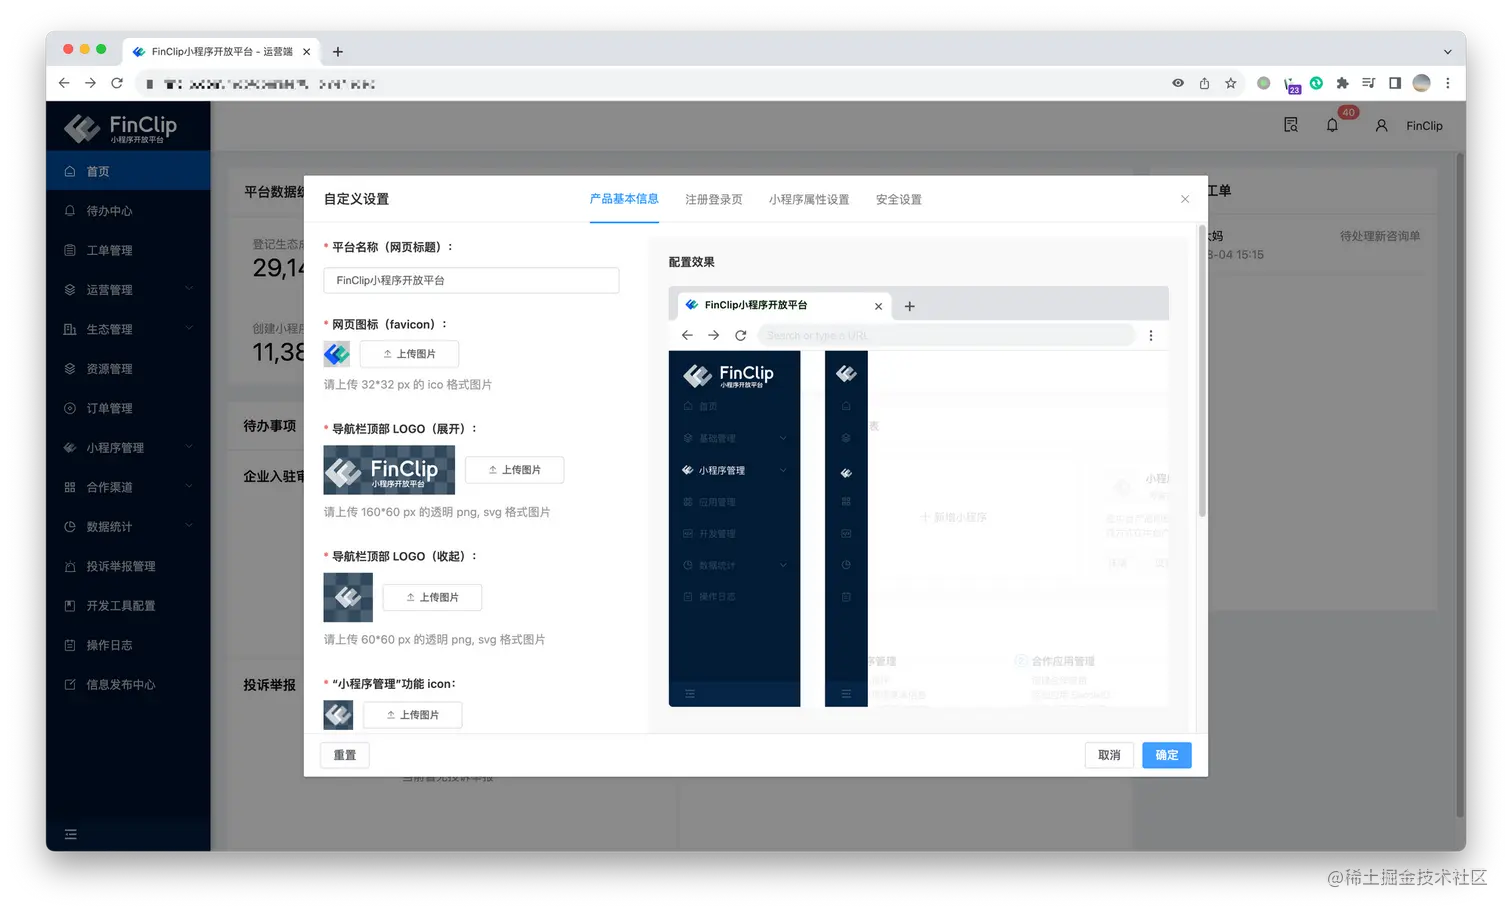
Task: Open 订单管理 in the sidebar
Action: 128,408
